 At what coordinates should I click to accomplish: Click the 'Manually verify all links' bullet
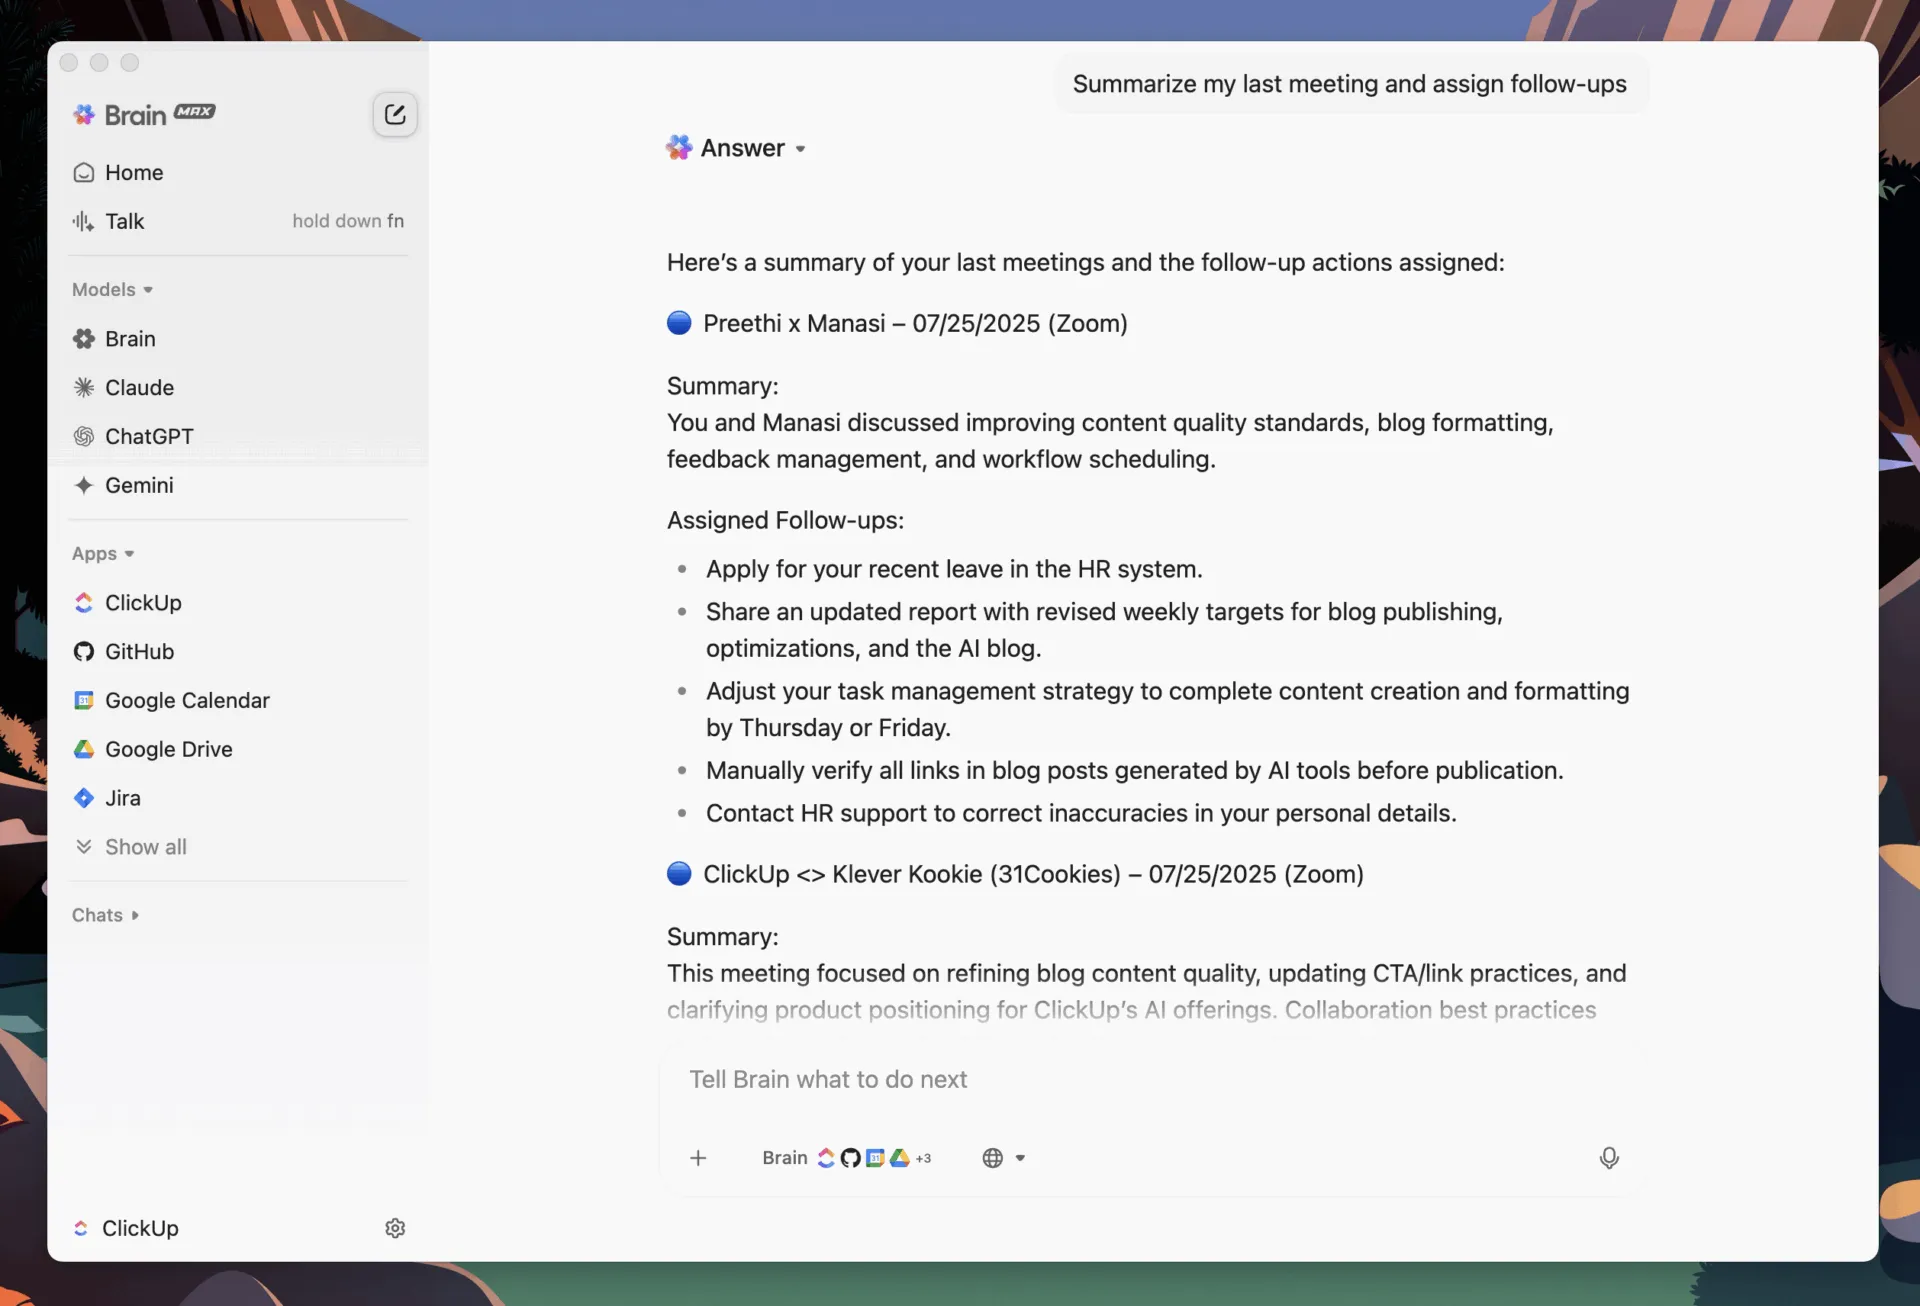pos(1134,771)
